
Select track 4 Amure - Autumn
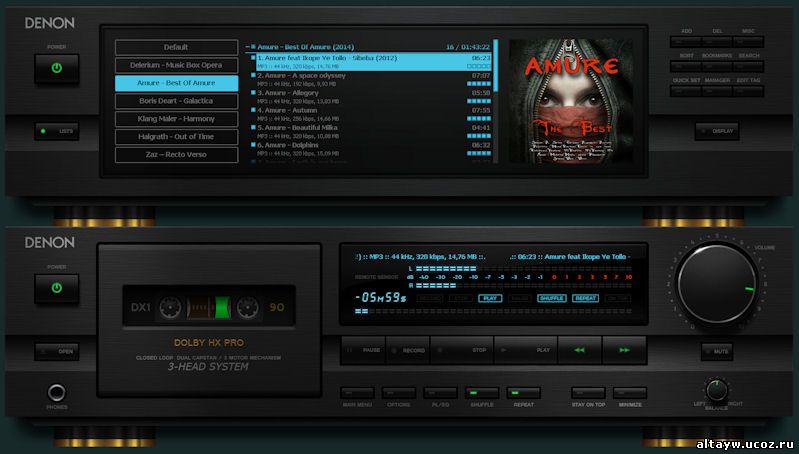374,114
